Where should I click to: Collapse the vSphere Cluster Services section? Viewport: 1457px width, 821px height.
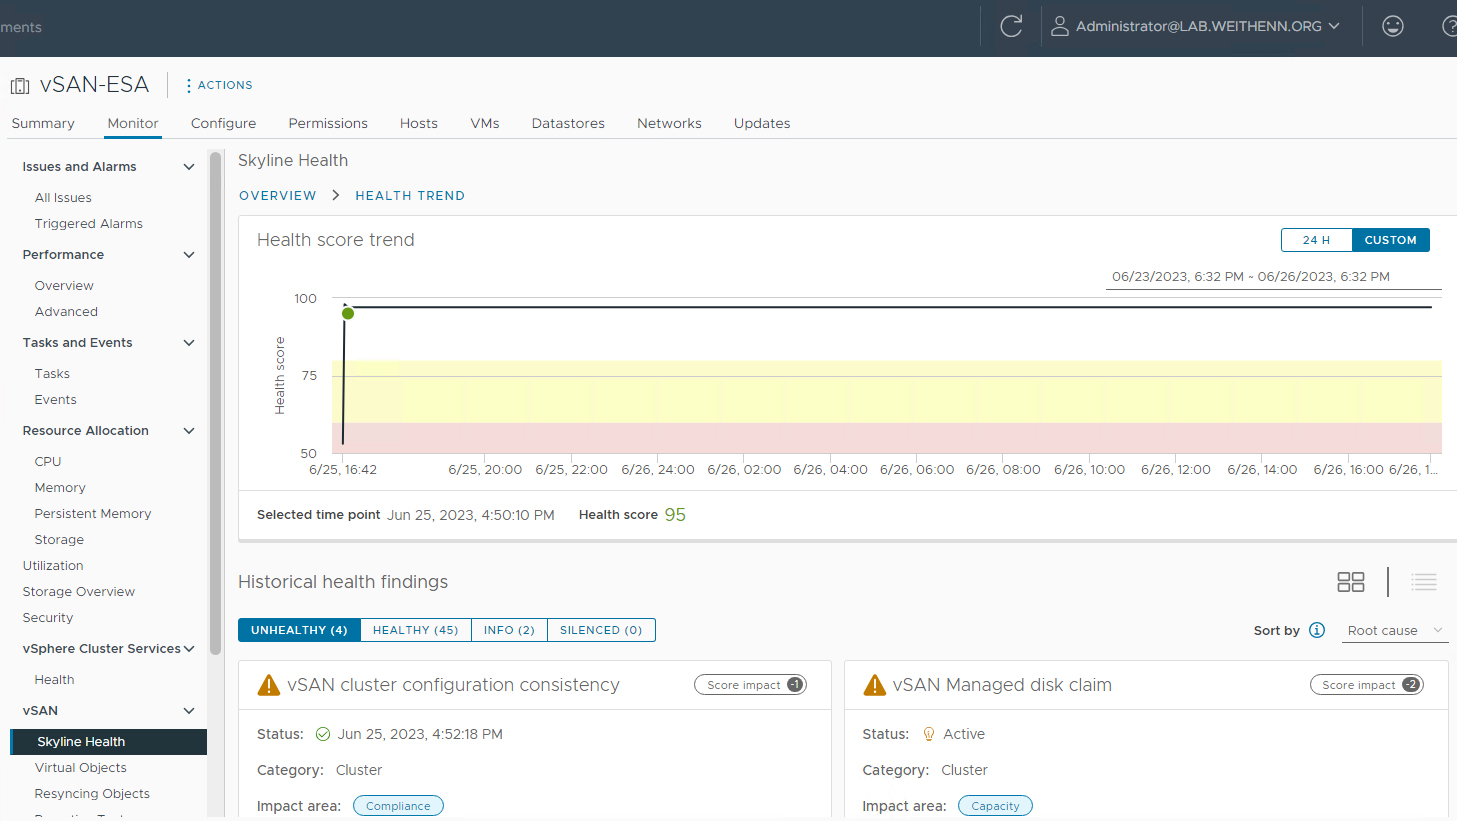[189, 649]
